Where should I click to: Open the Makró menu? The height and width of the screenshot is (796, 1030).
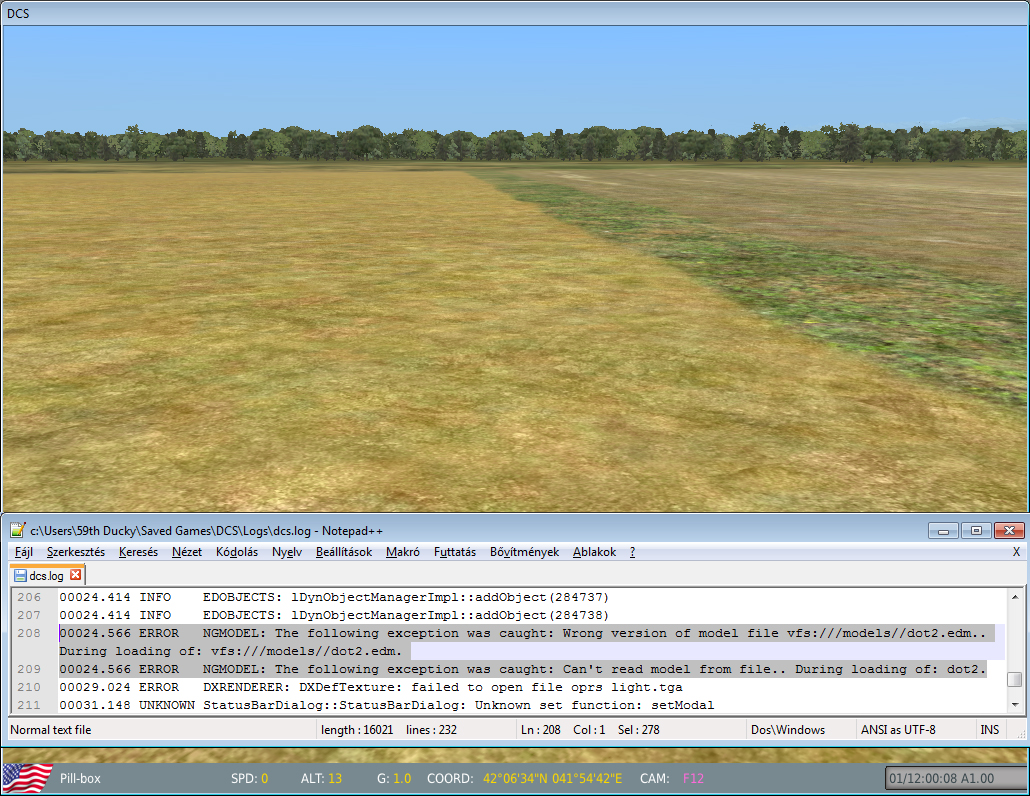(403, 552)
